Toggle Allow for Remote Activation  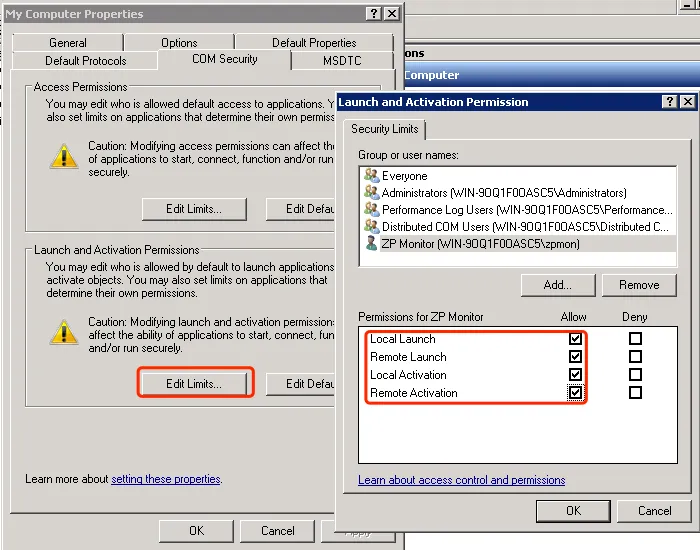click(575, 392)
